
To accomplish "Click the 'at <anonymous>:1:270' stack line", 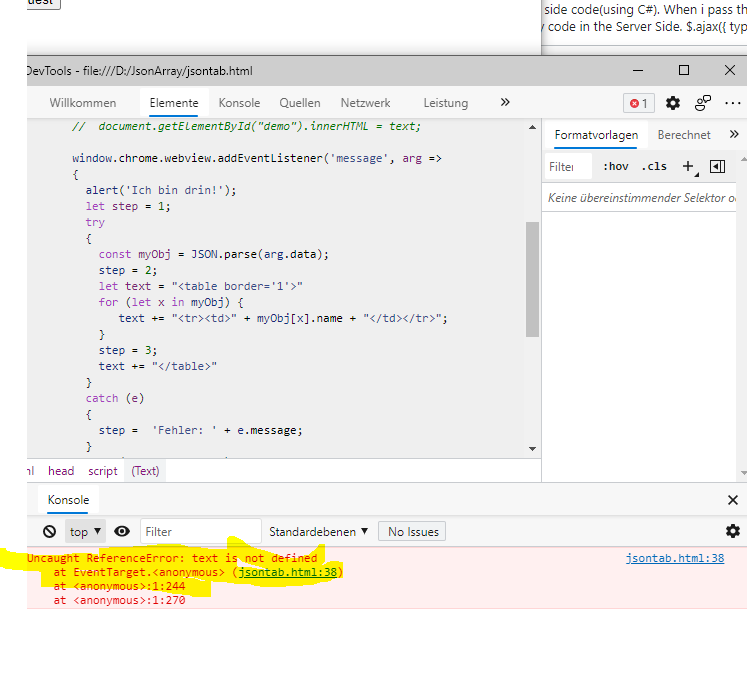I will [x=120, y=600].
